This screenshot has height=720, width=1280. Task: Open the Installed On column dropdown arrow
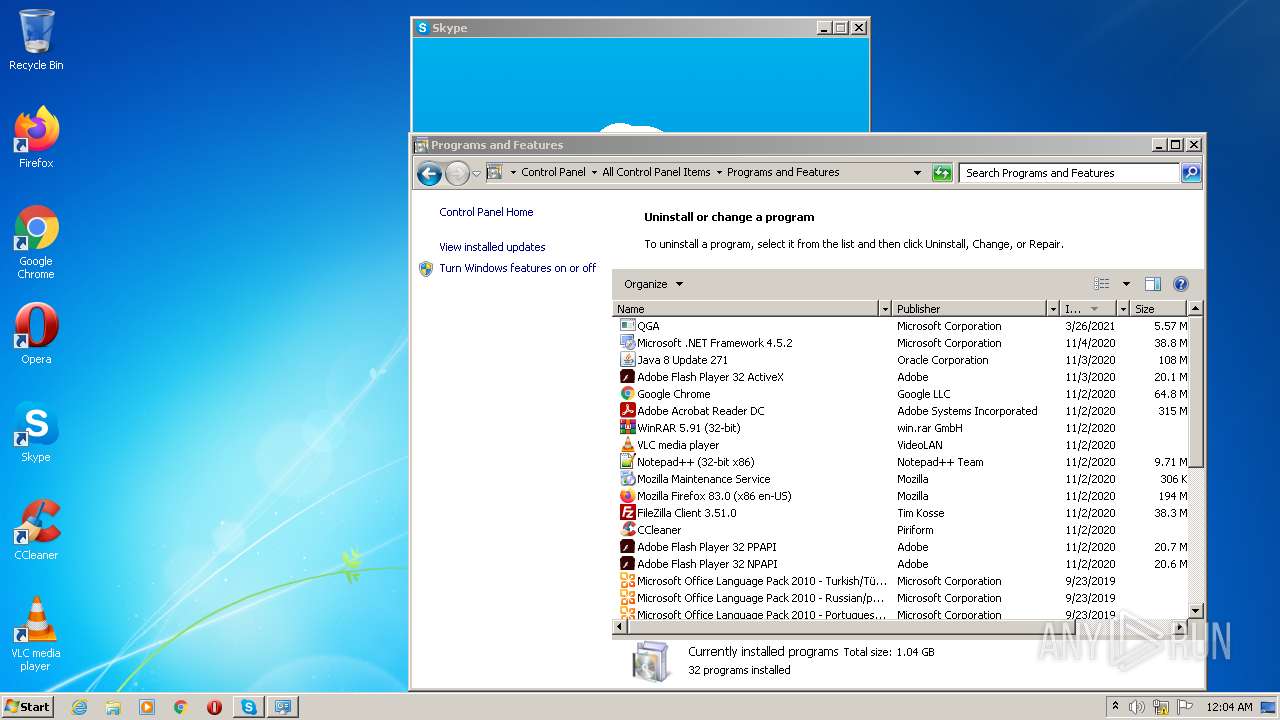(x=1123, y=309)
